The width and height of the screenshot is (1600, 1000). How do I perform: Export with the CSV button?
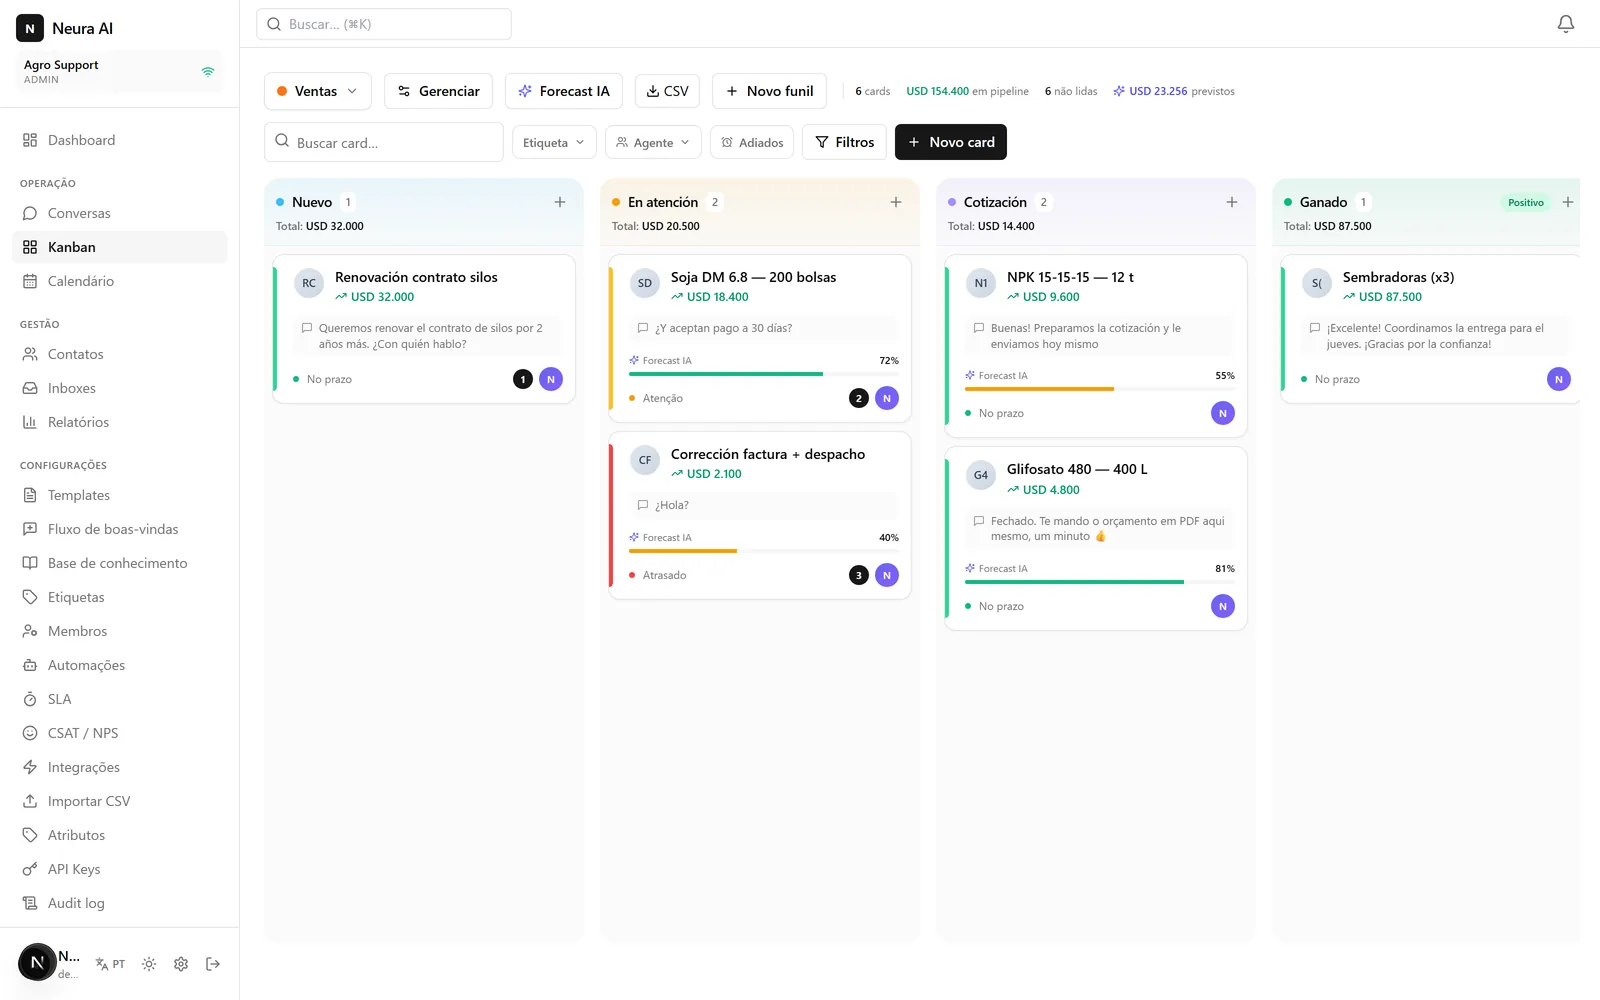[x=667, y=91]
